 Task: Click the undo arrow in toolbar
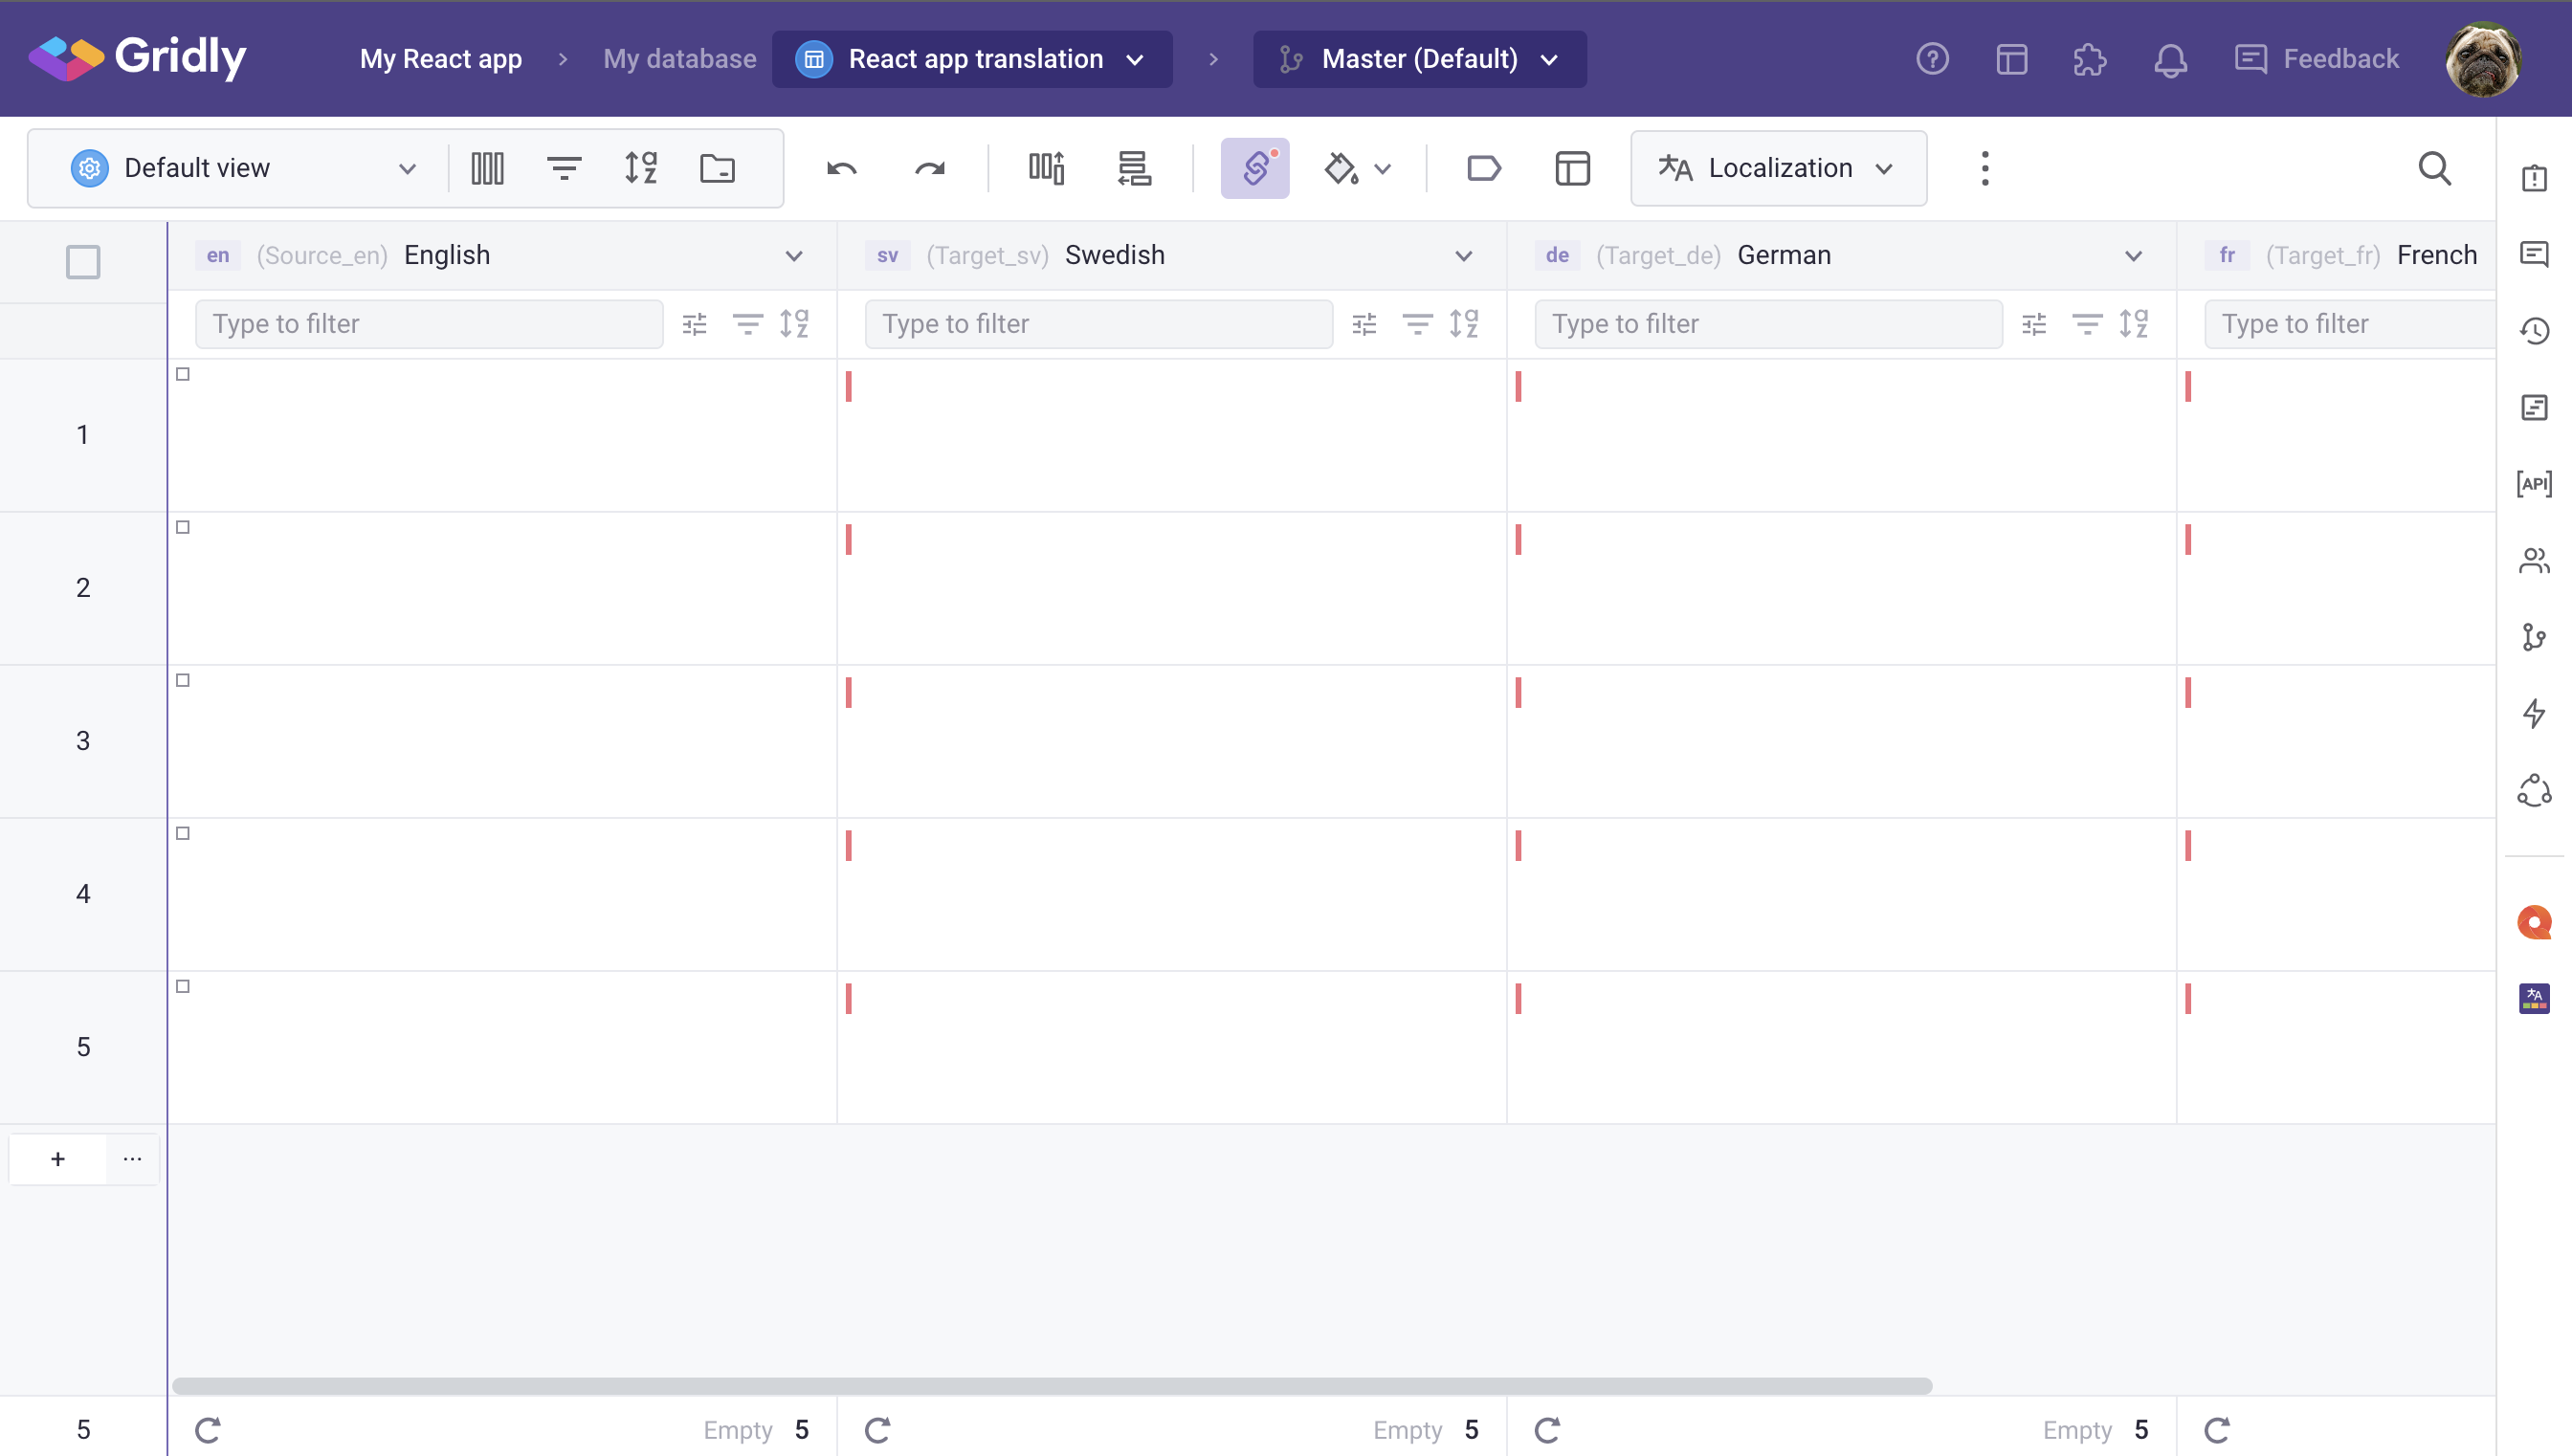[842, 168]
